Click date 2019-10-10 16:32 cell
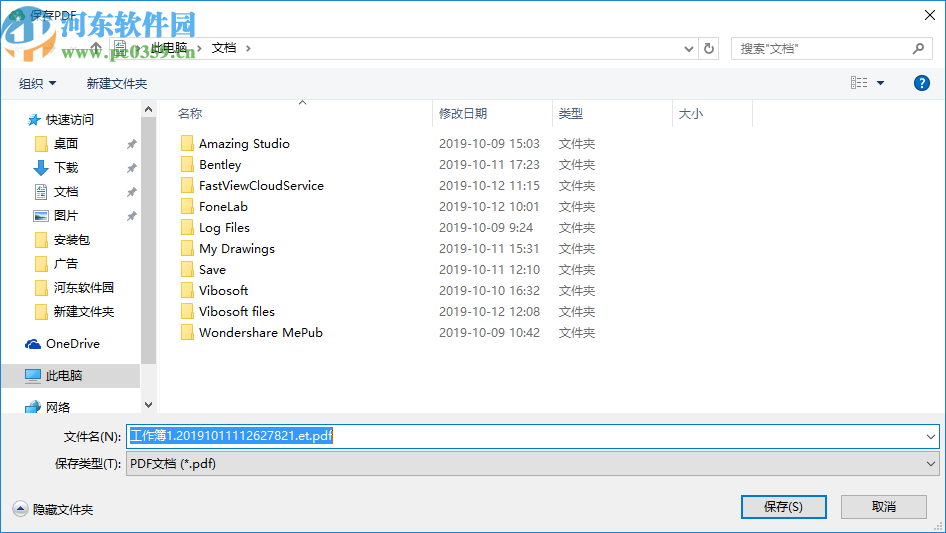 click(x=489, y=291)
